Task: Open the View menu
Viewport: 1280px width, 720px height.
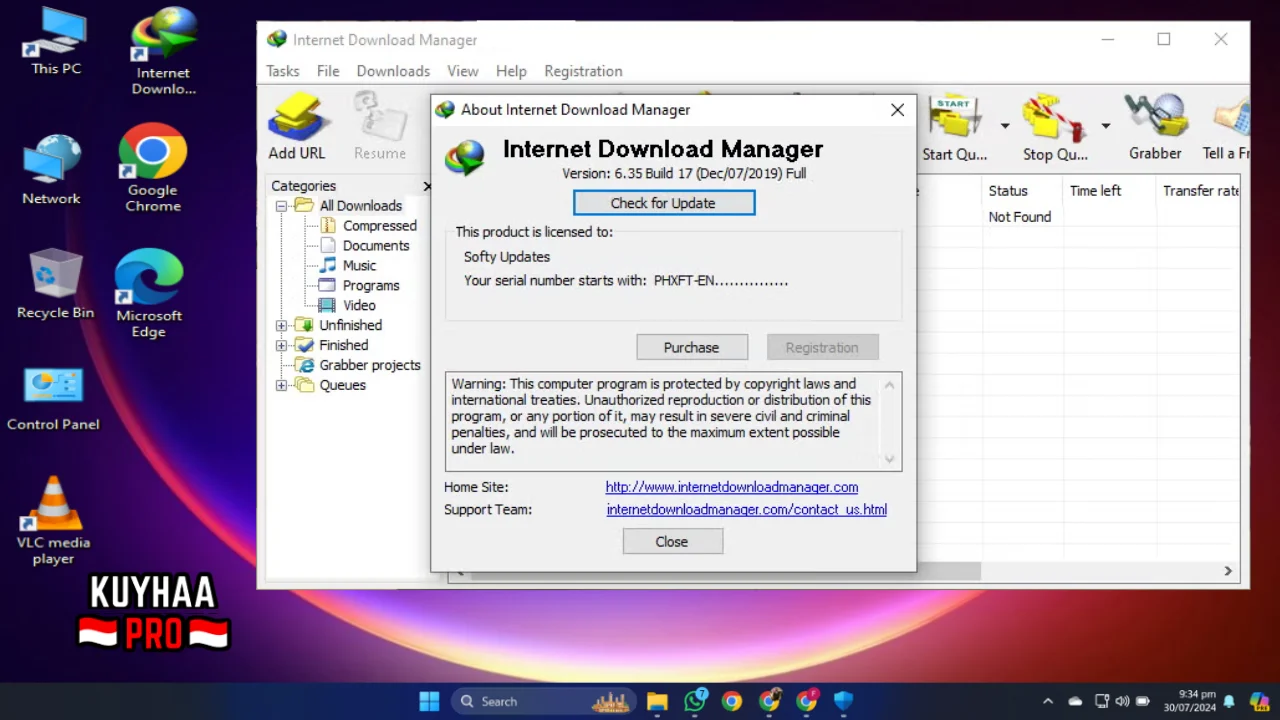Action: pyautogui.click(x=463, y=71)
